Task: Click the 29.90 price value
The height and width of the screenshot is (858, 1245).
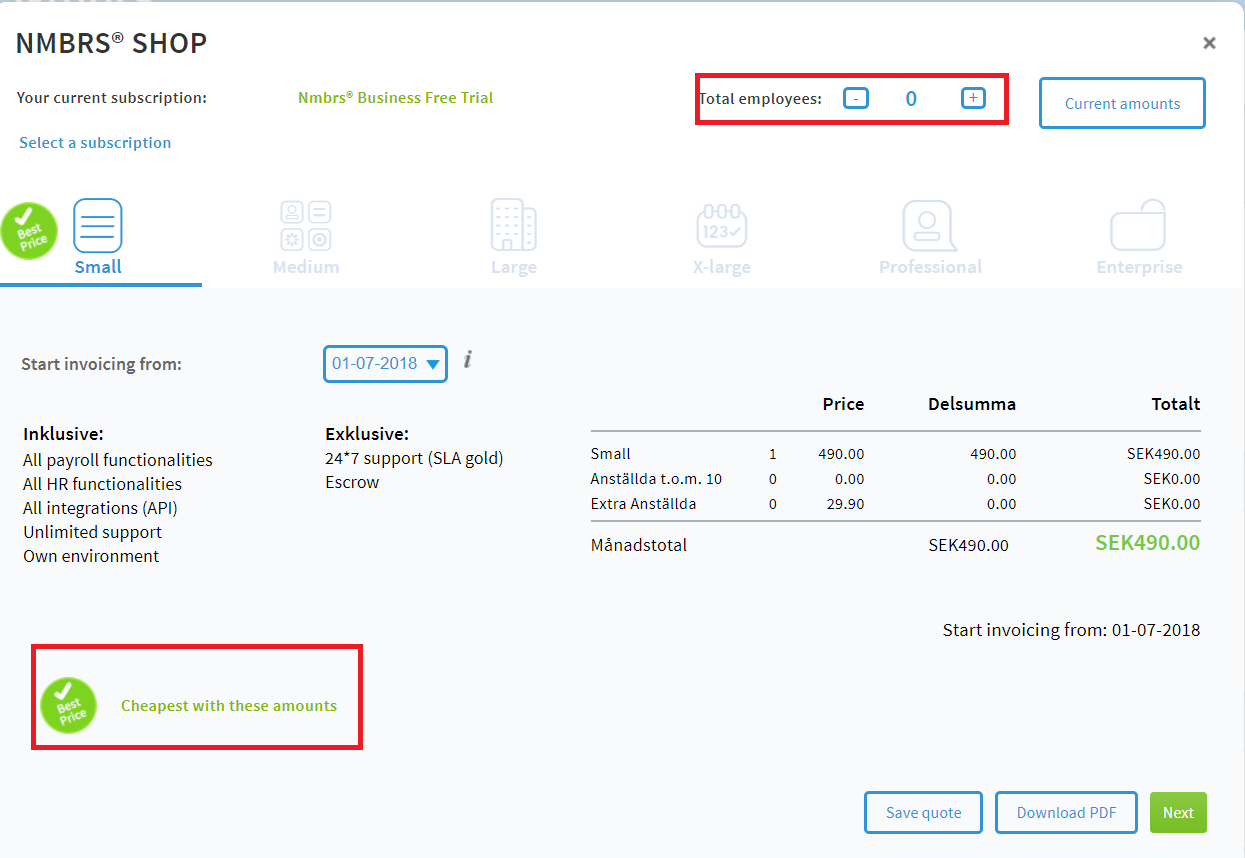Action: [x=847, y=504]
